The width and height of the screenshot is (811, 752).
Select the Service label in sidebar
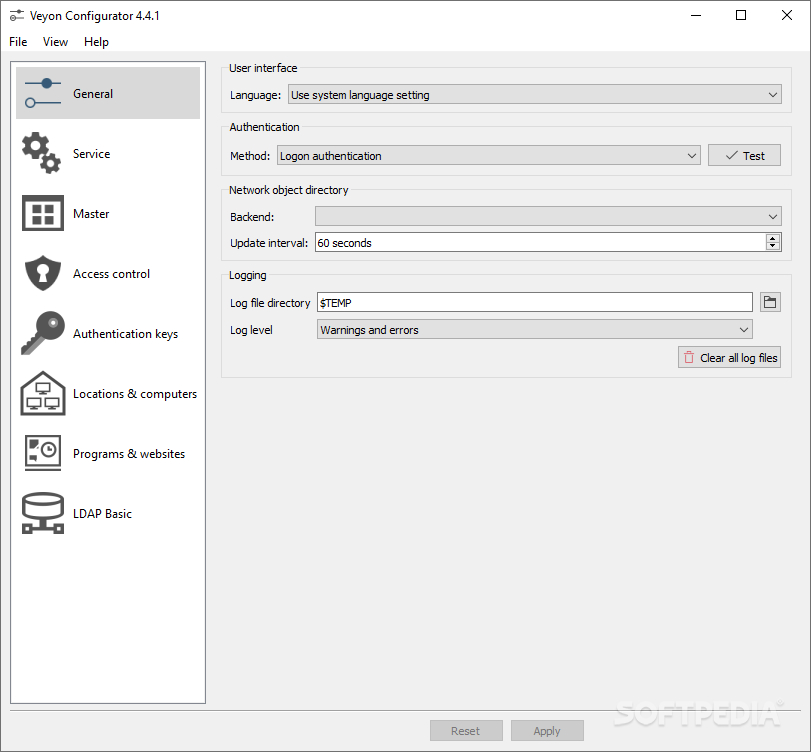pyautogui.click(x=92, y=154)
